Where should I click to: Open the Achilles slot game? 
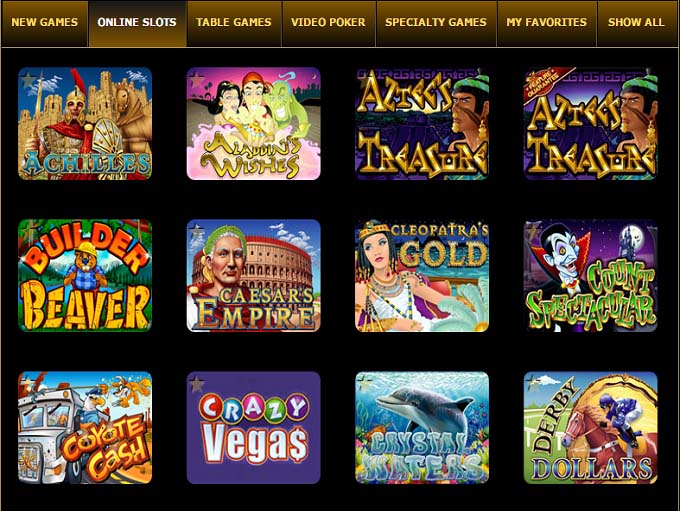pyautogui.click(x=85, y=124)
